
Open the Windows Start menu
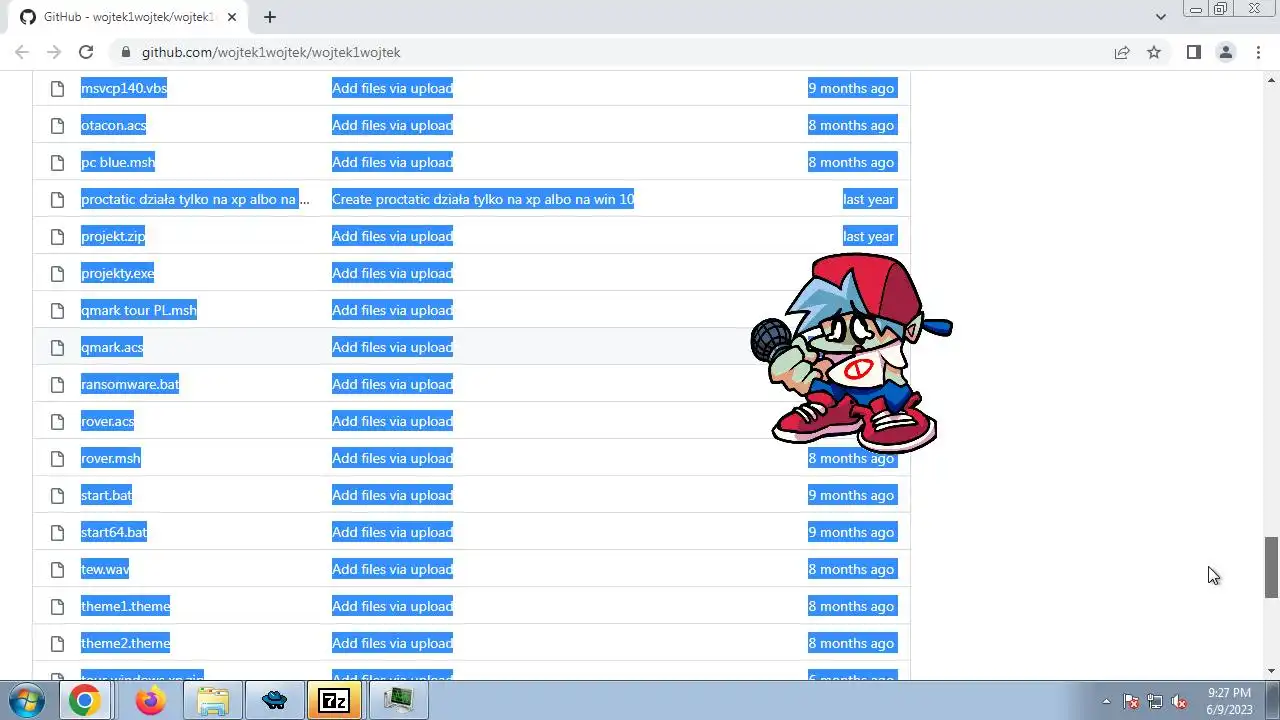(27, 700)
